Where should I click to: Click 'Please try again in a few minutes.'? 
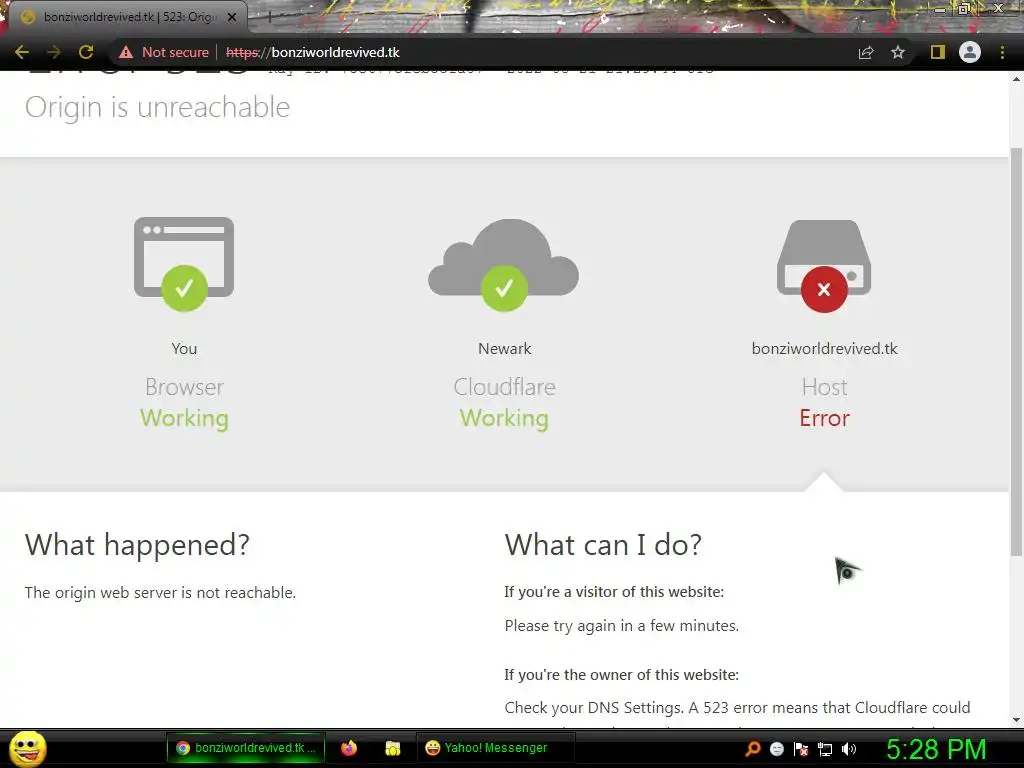pyautogui.click(x=622, y=626)
